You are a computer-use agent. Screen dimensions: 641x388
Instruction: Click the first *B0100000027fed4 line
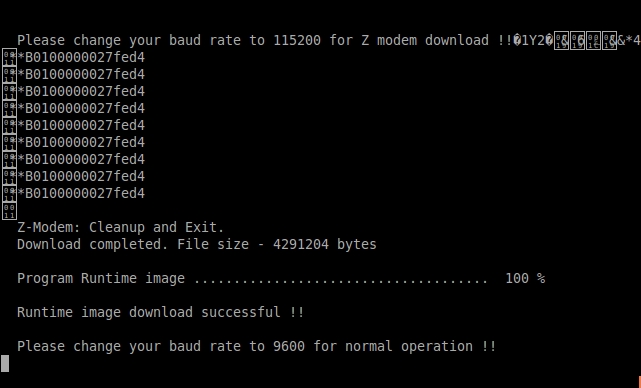coord(81,57)
